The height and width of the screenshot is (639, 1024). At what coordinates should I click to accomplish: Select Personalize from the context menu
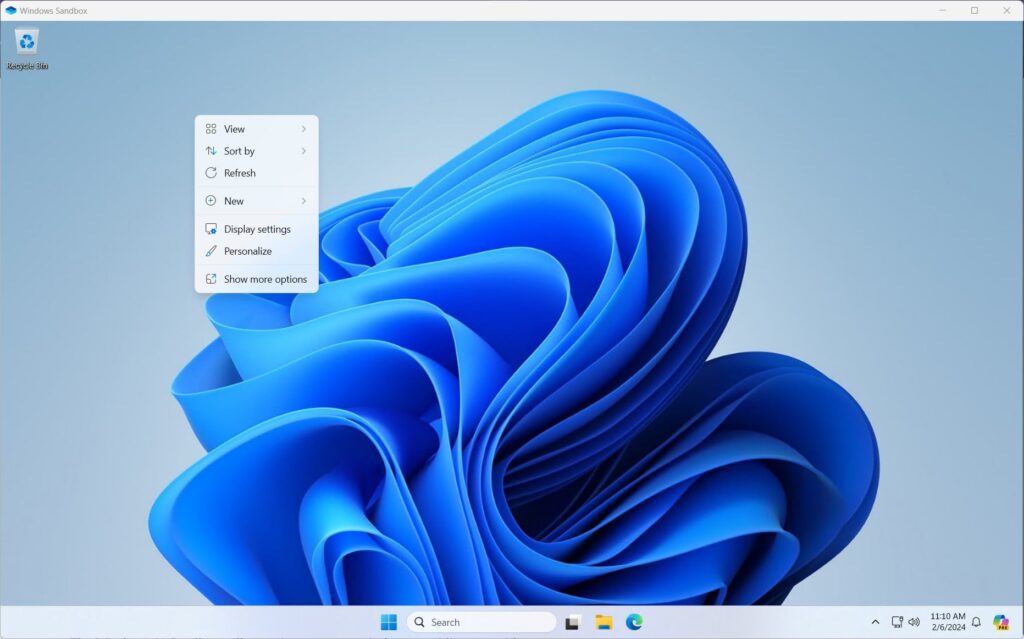coord(247,251)
